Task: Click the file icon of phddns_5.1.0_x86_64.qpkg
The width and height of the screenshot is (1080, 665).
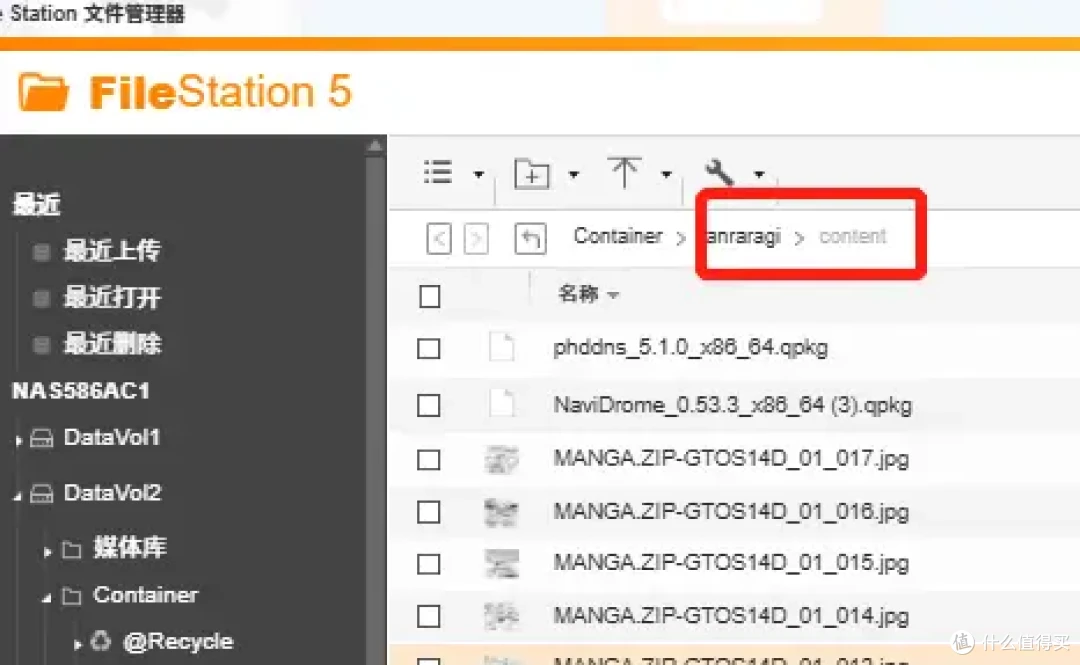Action: [501, 346]
